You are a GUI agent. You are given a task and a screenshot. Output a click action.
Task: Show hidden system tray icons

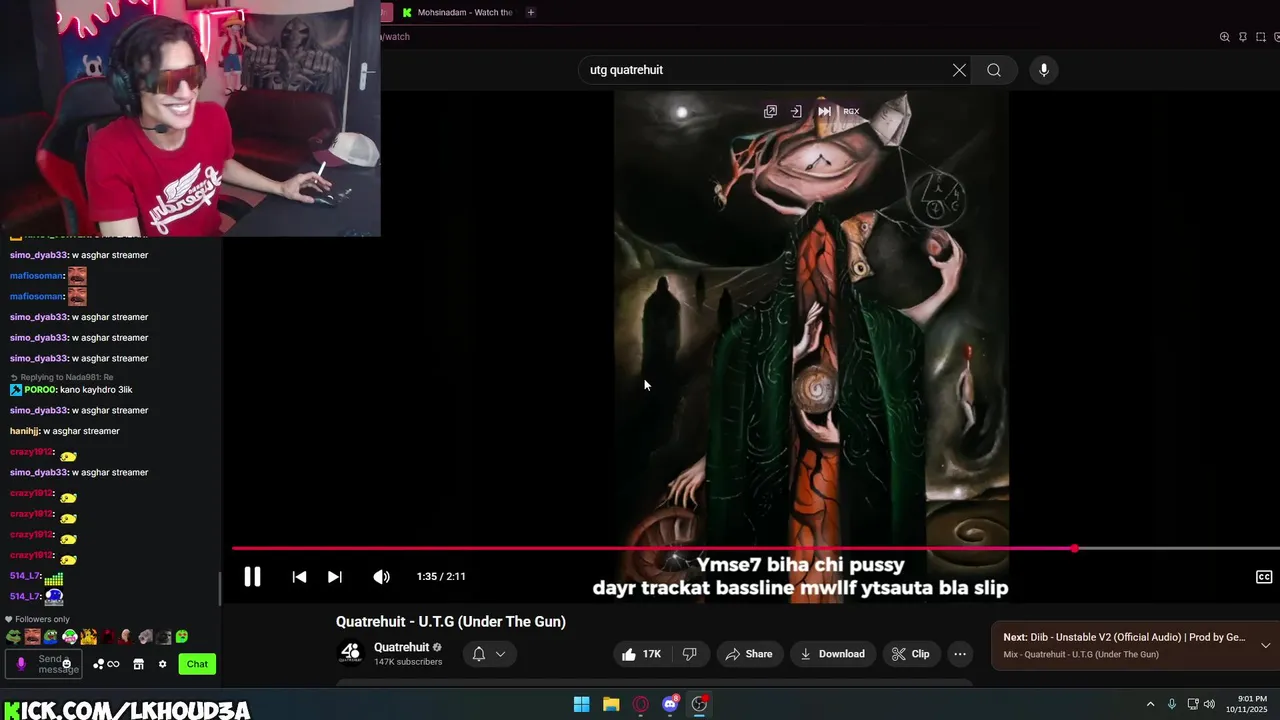[x=1150, y=704]
